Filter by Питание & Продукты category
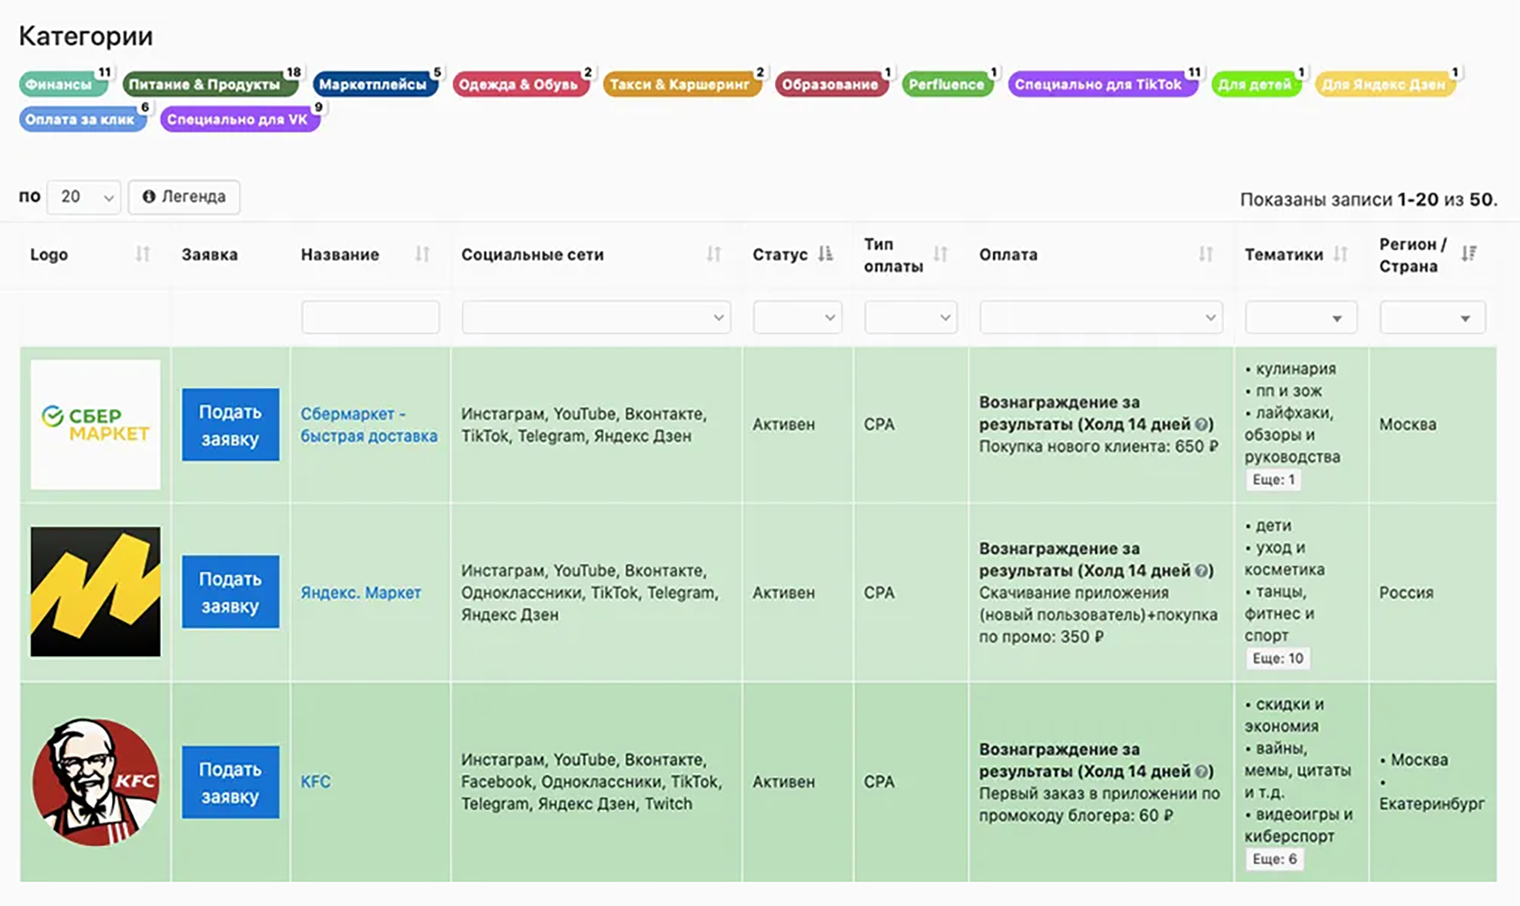1520x906 pixels. [209, 84]
